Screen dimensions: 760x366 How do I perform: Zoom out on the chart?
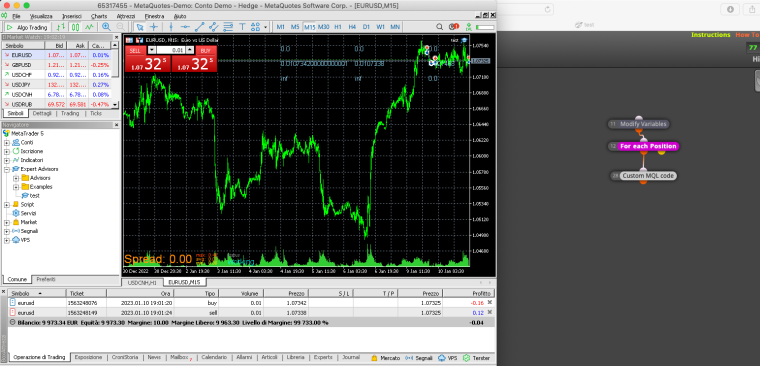(x=120, y=27)
